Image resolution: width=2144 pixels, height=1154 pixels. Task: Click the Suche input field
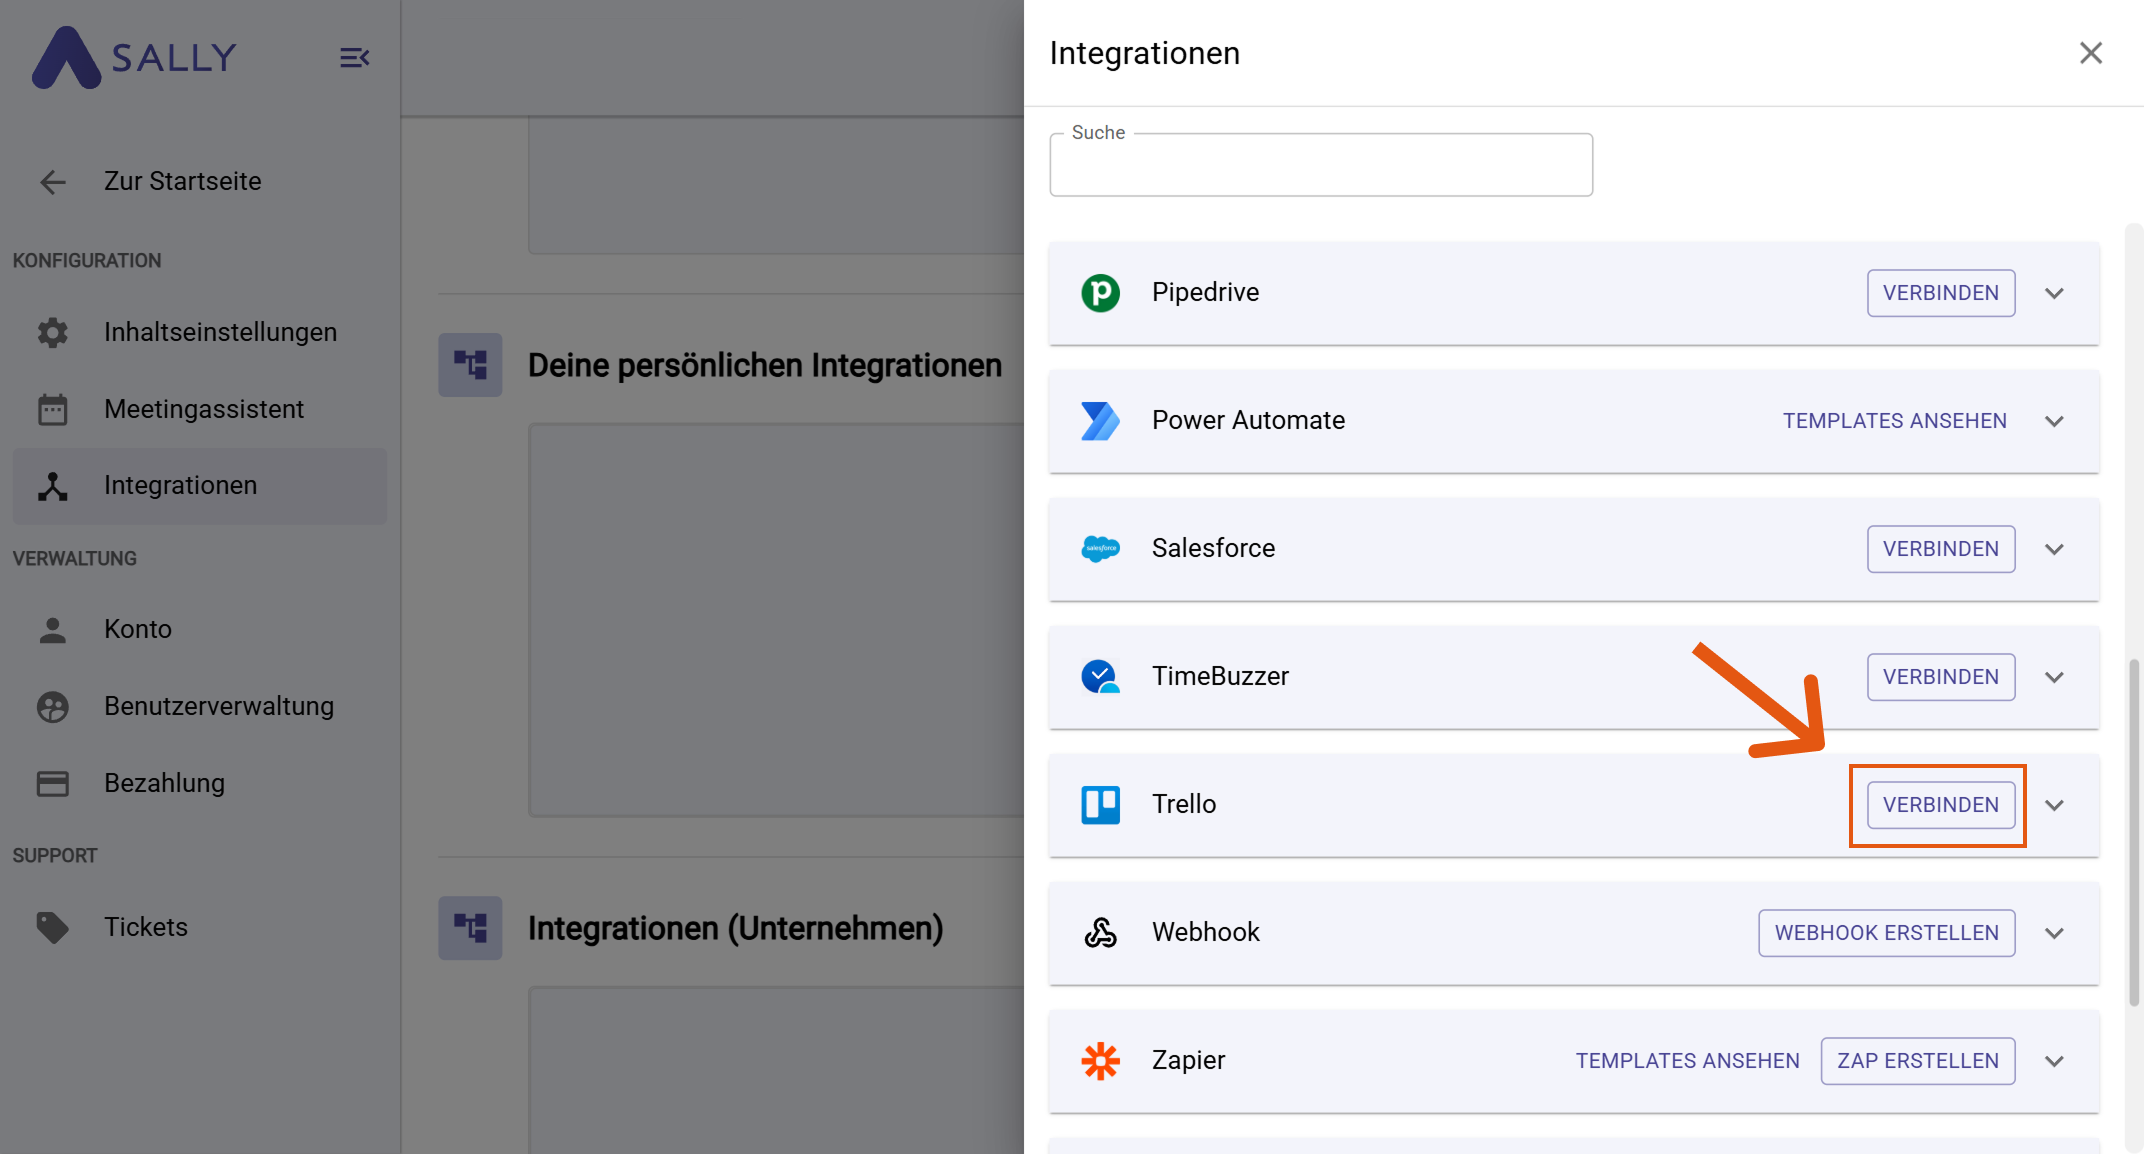tap(1321, 165)
